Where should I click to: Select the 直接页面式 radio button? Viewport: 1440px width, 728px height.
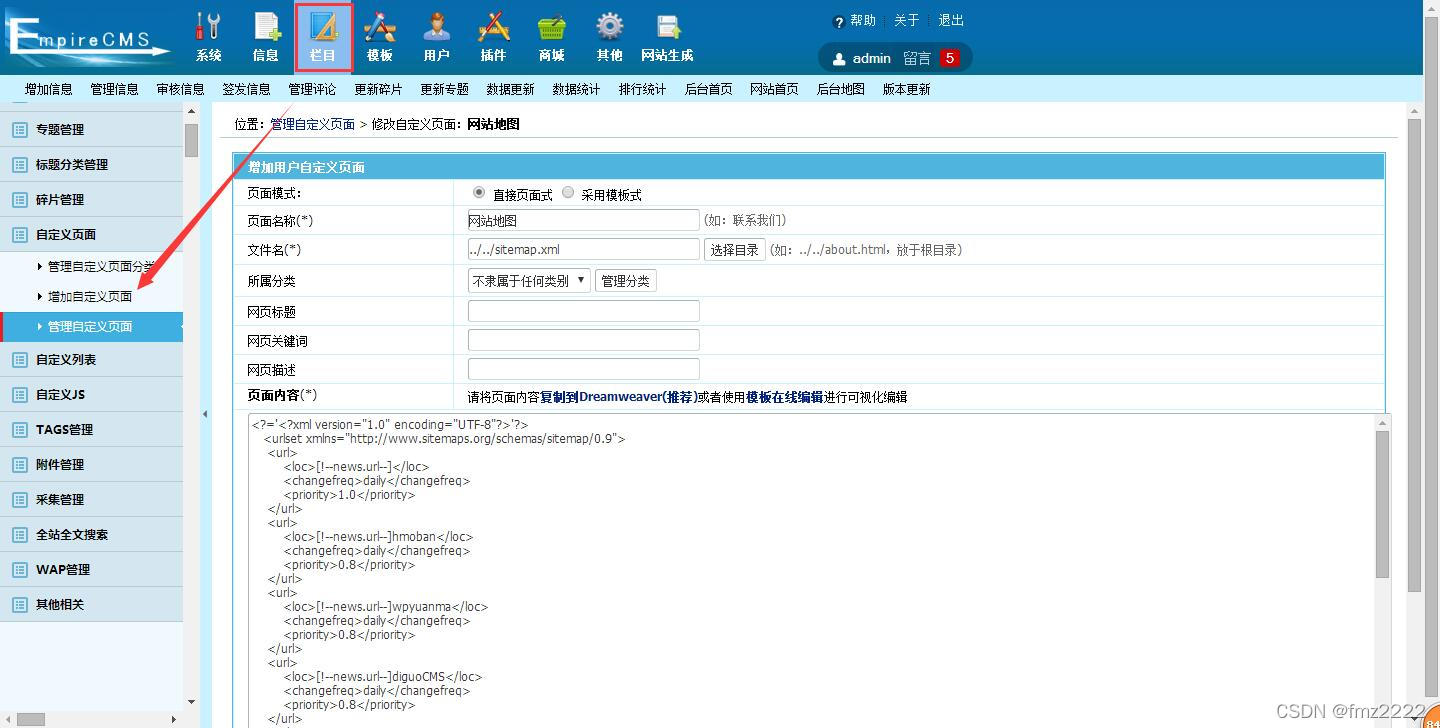tap(479, 192)
